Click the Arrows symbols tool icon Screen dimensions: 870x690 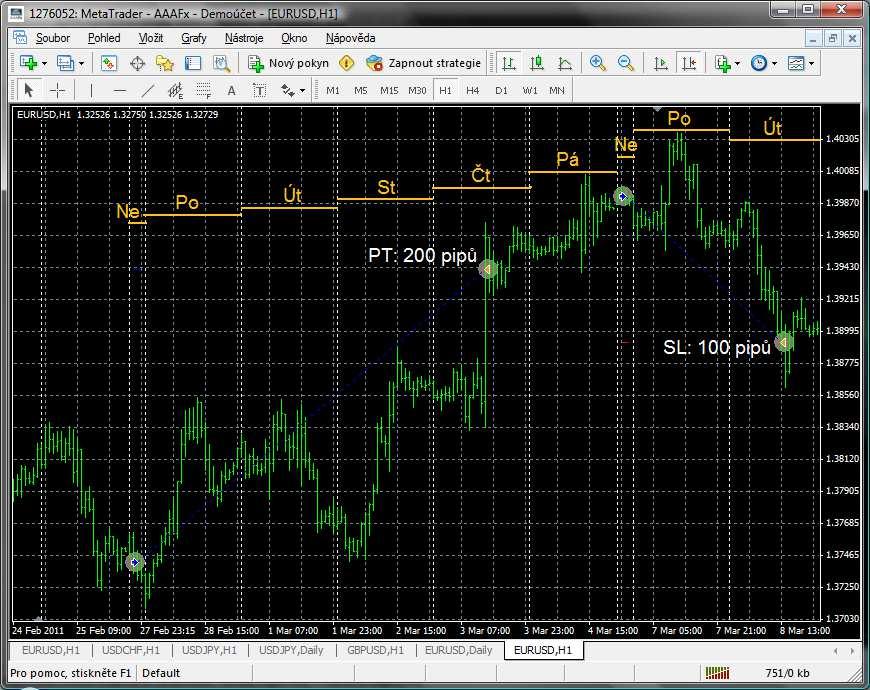coord(287,90)
